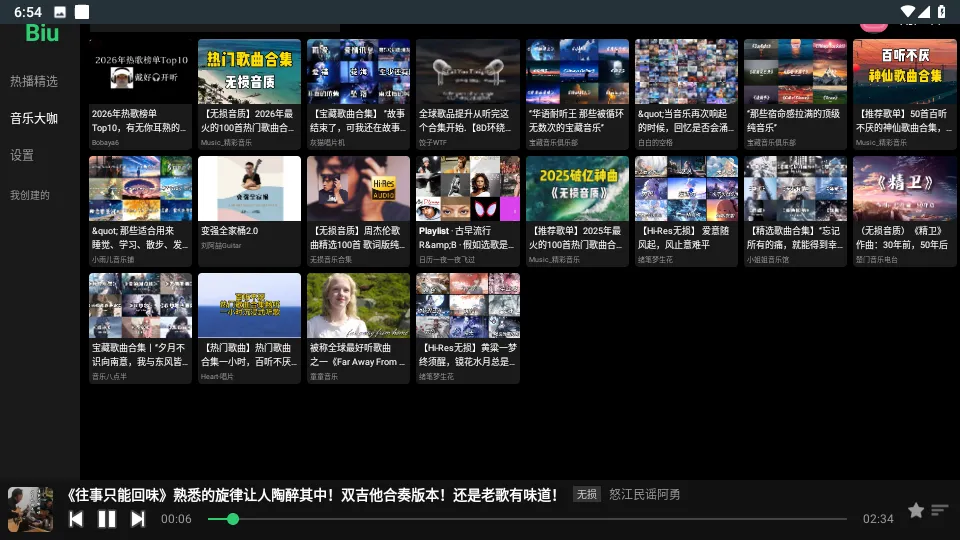
Task: Open 当音乐再次响起 playlist card
Action: (x=686, y=94)
